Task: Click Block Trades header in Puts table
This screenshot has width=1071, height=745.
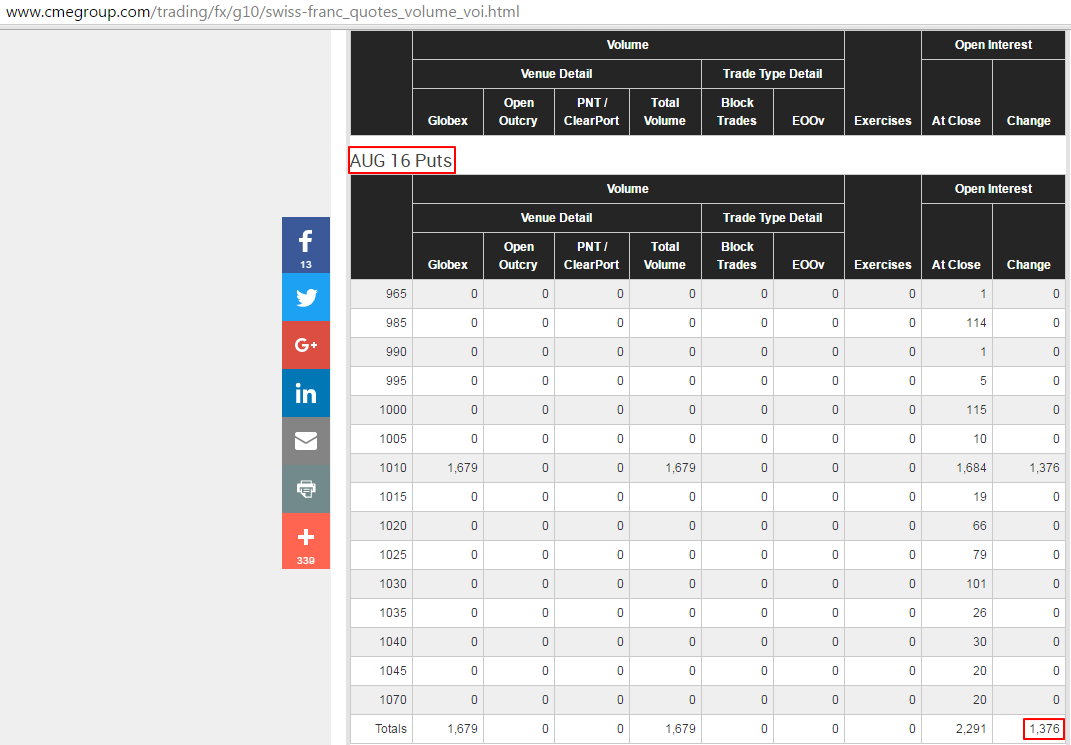Action: click(737, 255)
